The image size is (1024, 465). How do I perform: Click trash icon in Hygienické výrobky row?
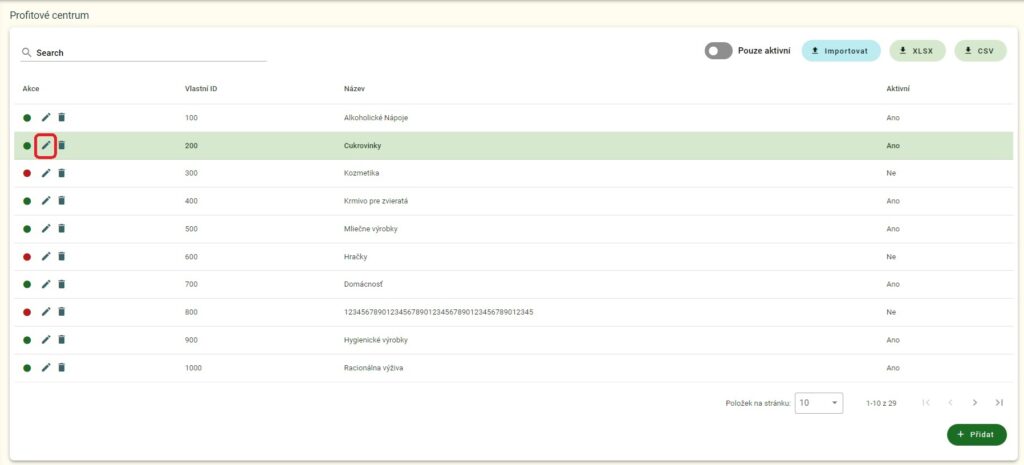pos(61,340)
